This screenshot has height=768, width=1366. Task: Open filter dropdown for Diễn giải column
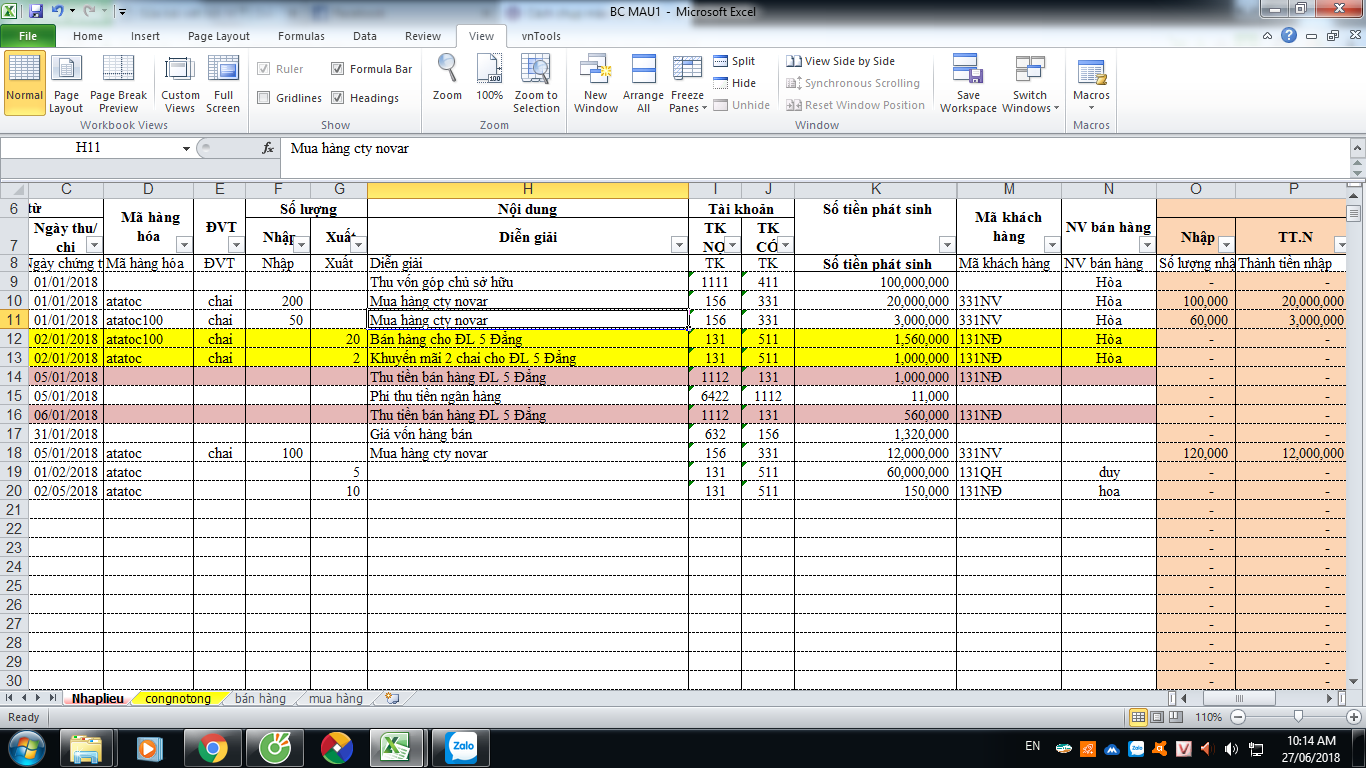[678, 245]
